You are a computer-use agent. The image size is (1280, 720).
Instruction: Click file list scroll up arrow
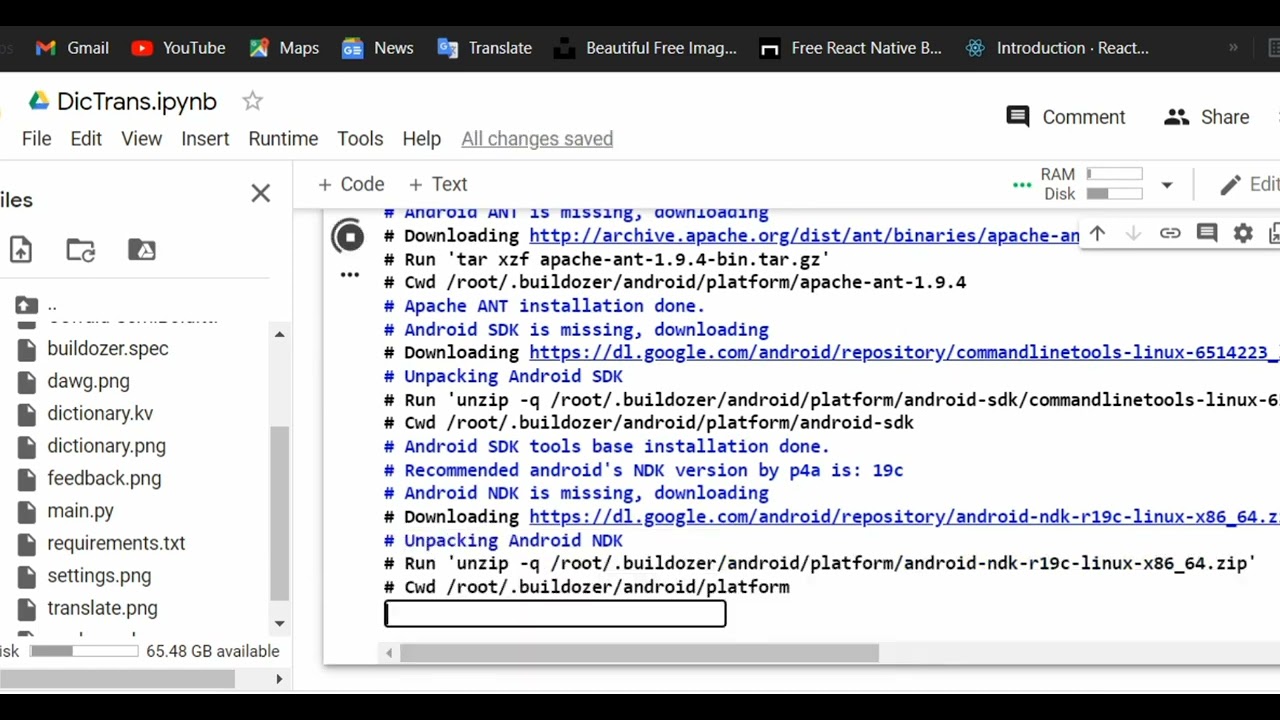[279, 334]
